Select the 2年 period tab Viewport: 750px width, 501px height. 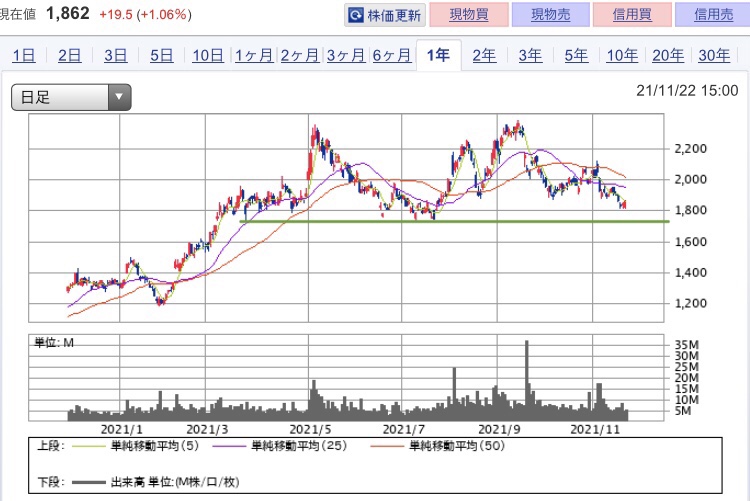pyautogui.click(x=484, y=56)
